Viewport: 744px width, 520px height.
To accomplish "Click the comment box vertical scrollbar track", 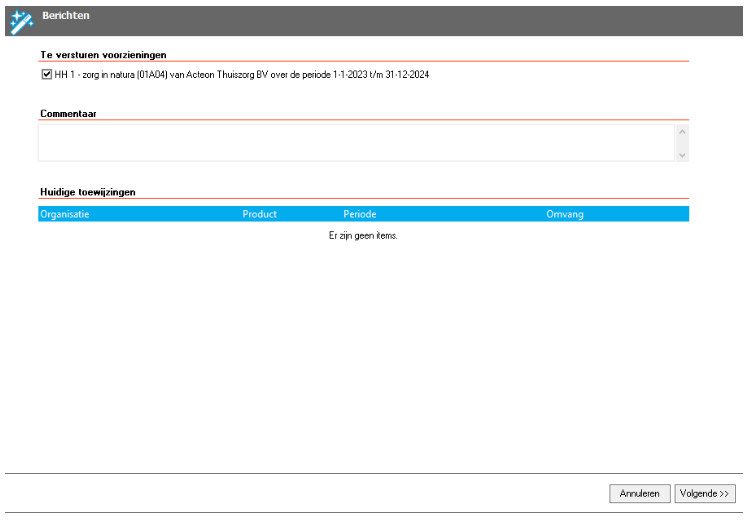I will point(682,142).
